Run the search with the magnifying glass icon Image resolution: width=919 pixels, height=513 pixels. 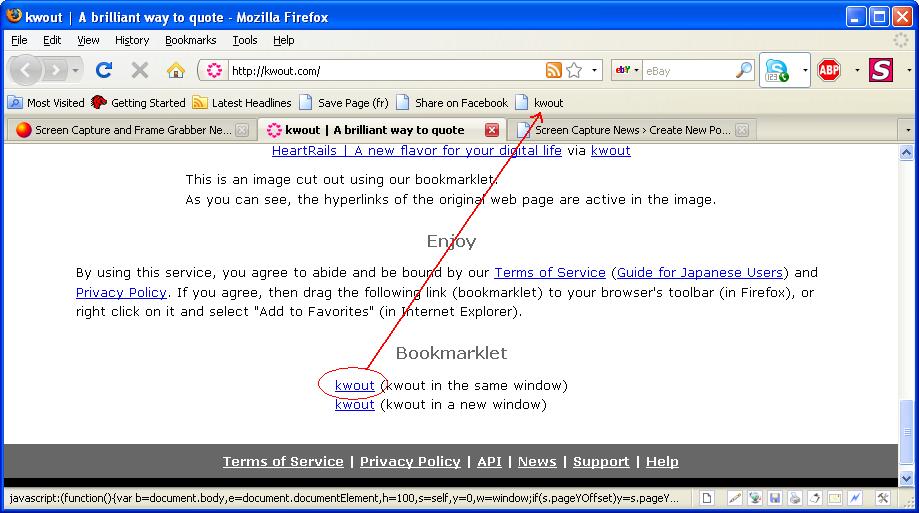pos(744,70)
